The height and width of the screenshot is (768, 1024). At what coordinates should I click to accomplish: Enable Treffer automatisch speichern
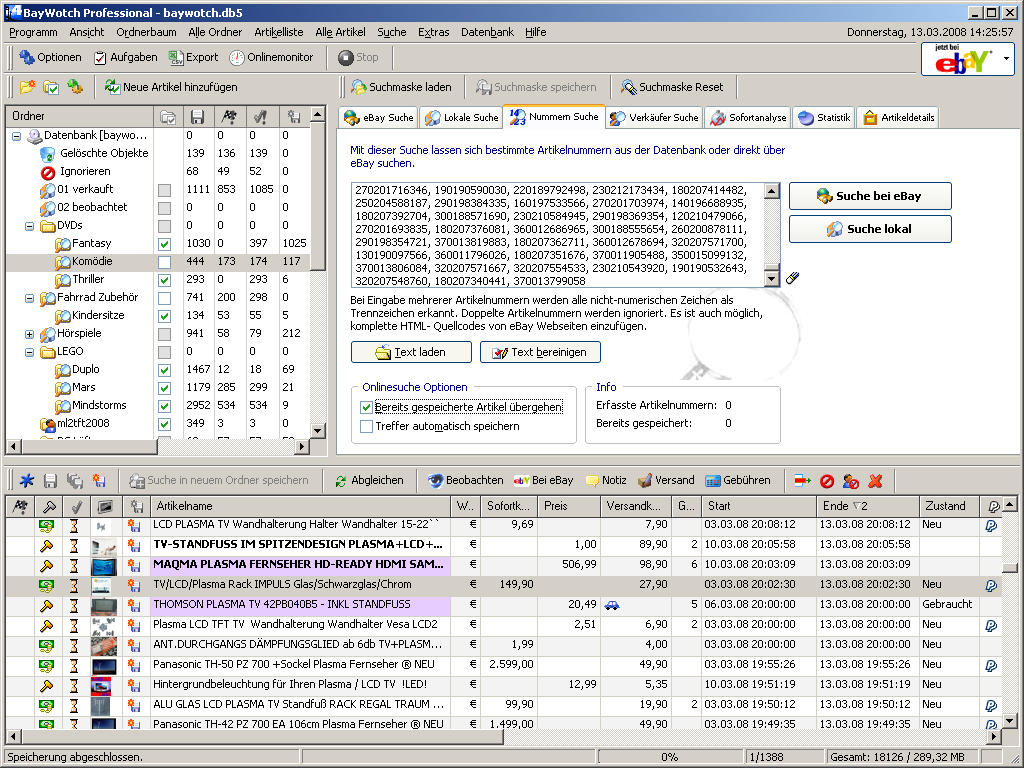tap(366, 426)
